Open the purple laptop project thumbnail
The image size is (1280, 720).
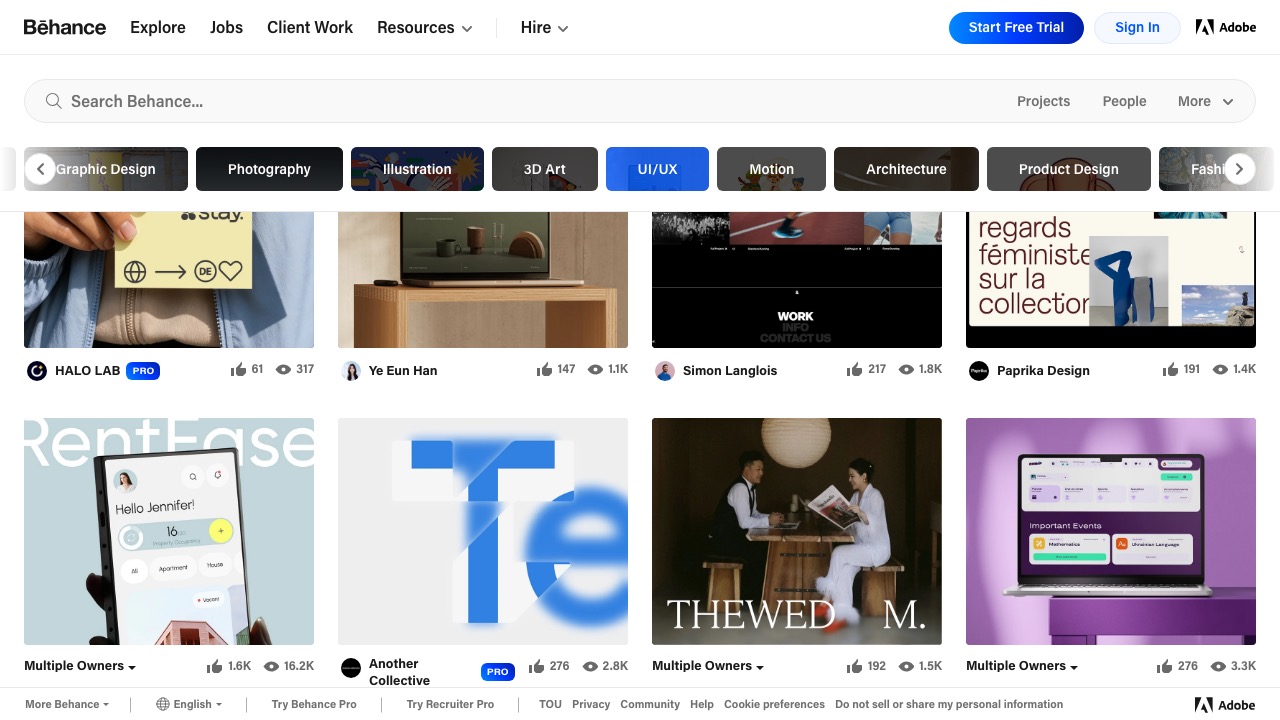[1111, 531]
